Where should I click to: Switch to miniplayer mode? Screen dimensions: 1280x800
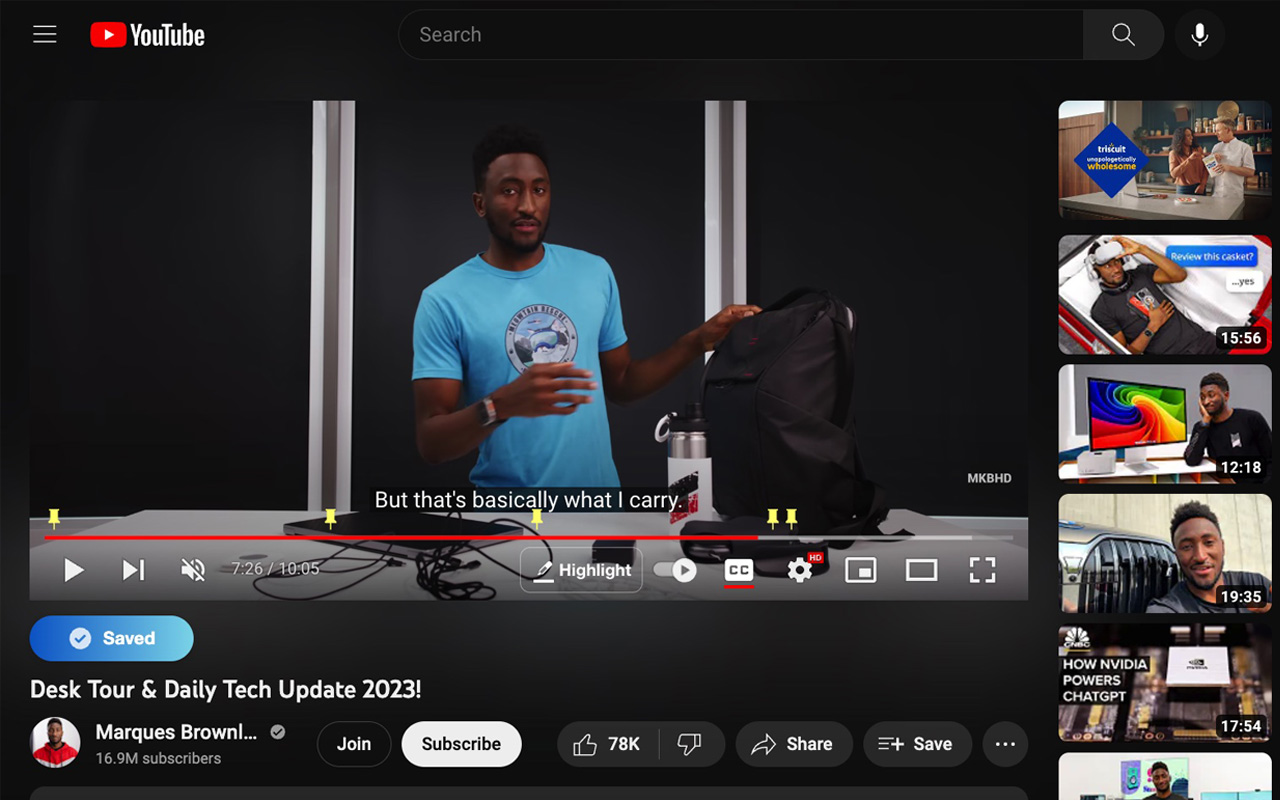point(861,570)
